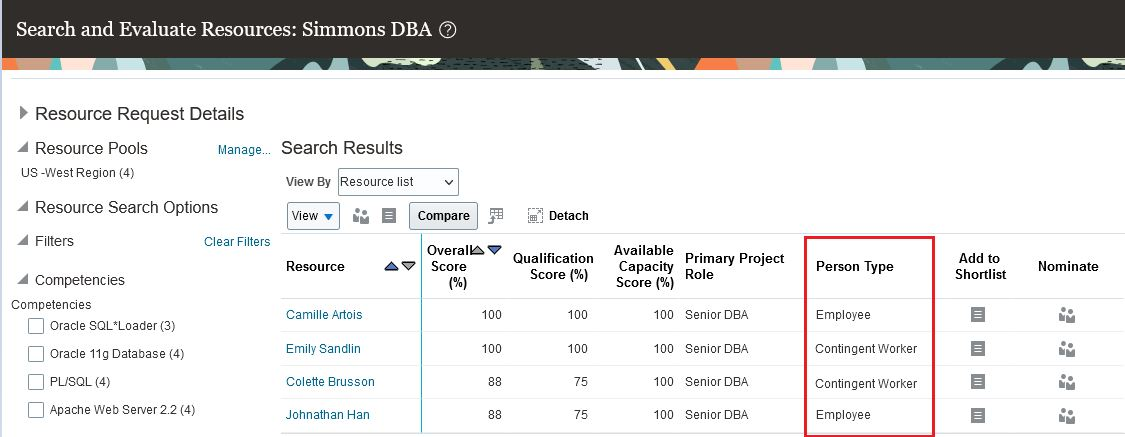The height and width of the screenshot is (437, 1125).
Task: Open the View menu in toolbar
Action: [x=313, y=216]
